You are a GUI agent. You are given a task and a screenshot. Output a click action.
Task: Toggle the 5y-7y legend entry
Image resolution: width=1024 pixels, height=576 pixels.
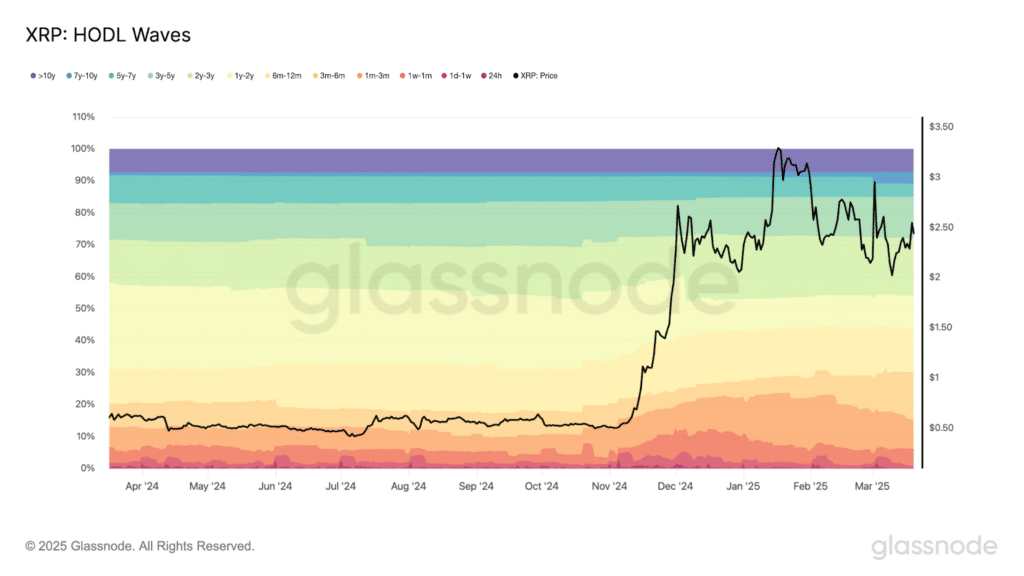click(123, 76)
